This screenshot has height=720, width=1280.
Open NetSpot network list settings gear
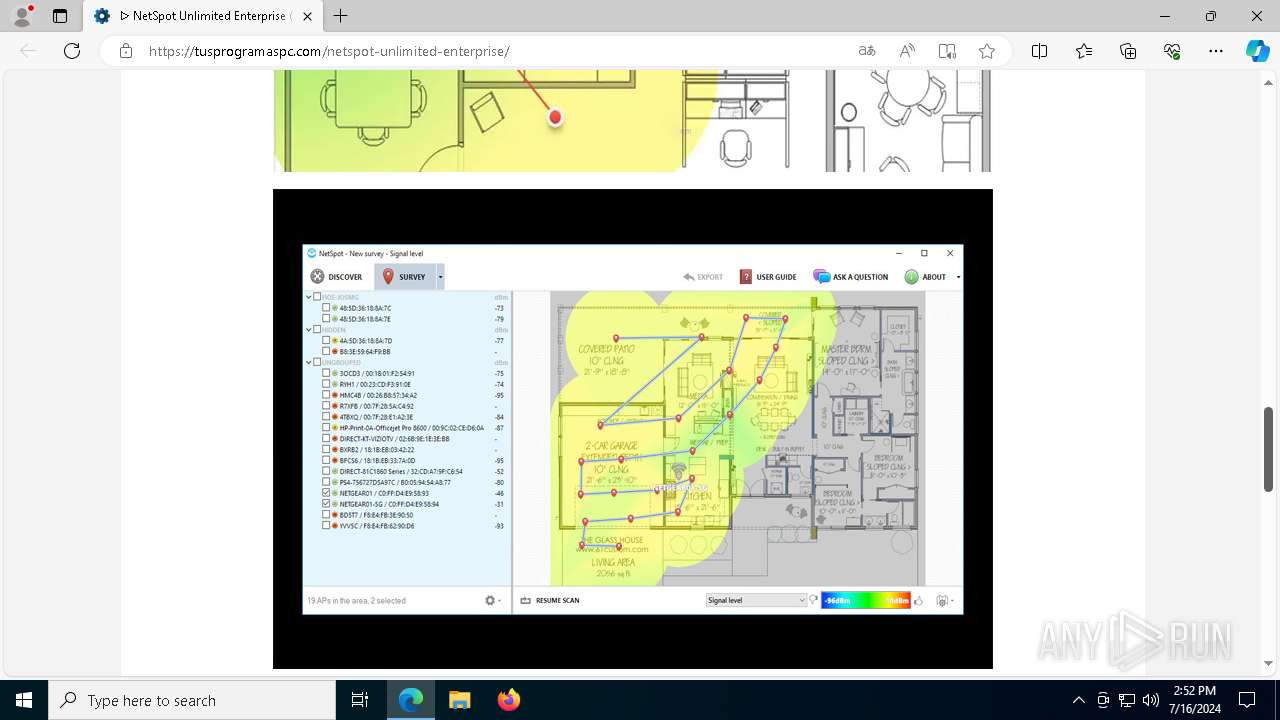coord(492,601)
